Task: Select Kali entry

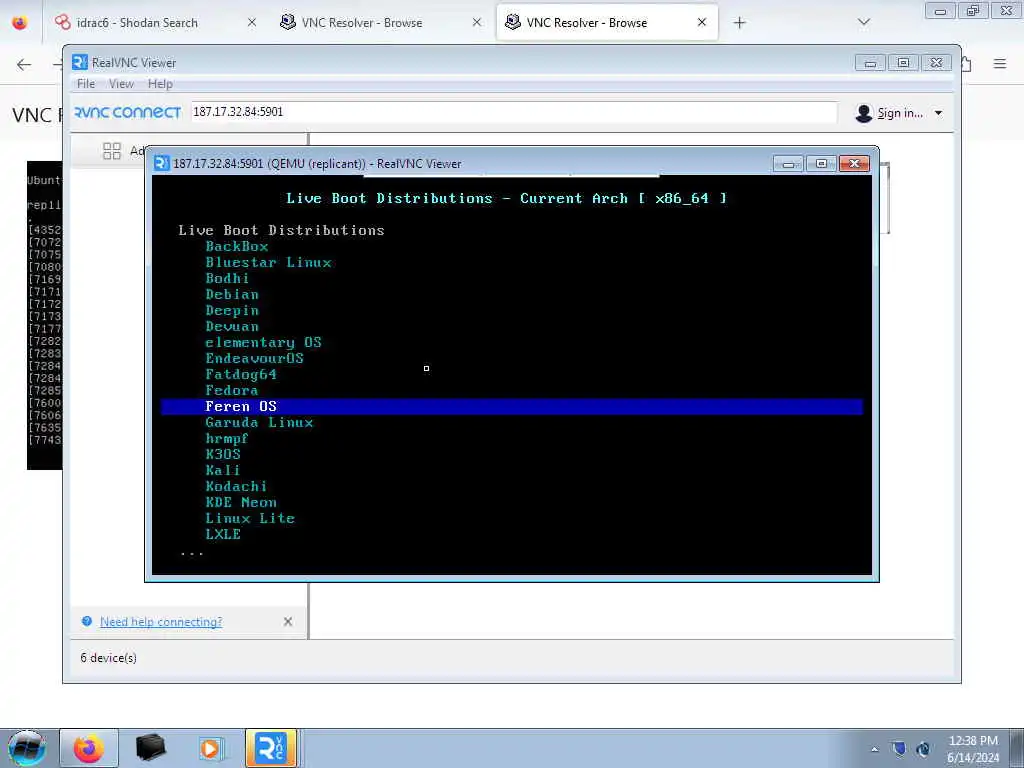Action: pyautogui.click(x=223, y=470)
